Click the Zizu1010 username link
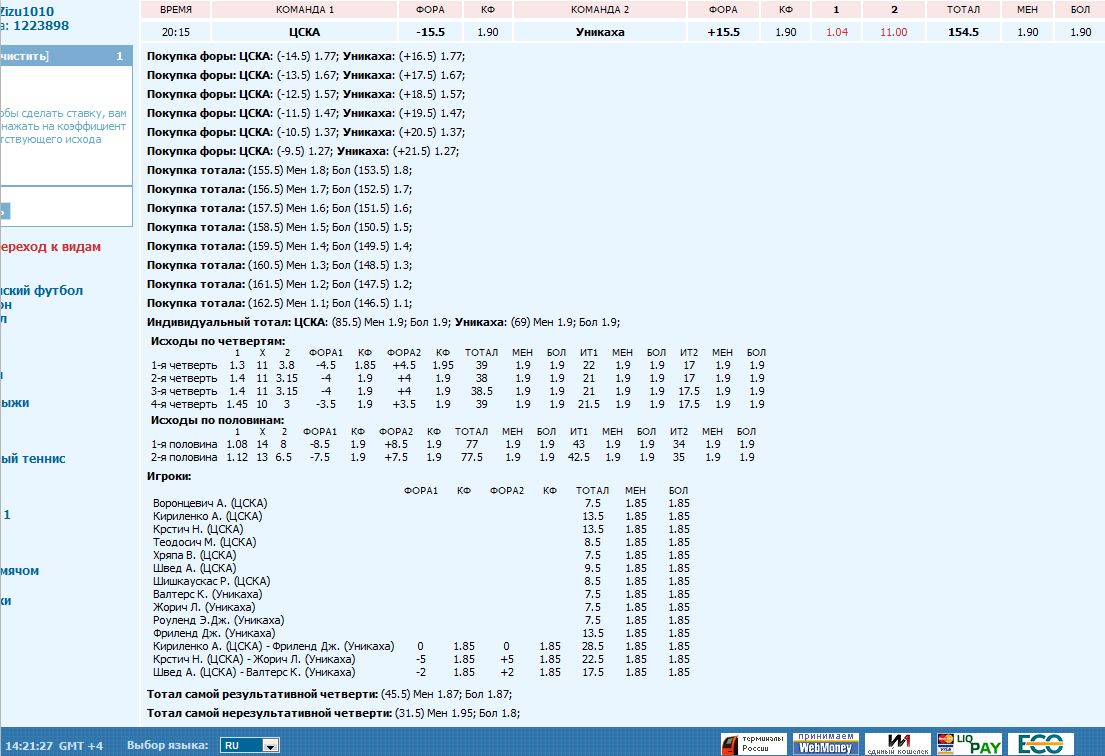Screen dimensions: 1105x756 click(27, 11)
